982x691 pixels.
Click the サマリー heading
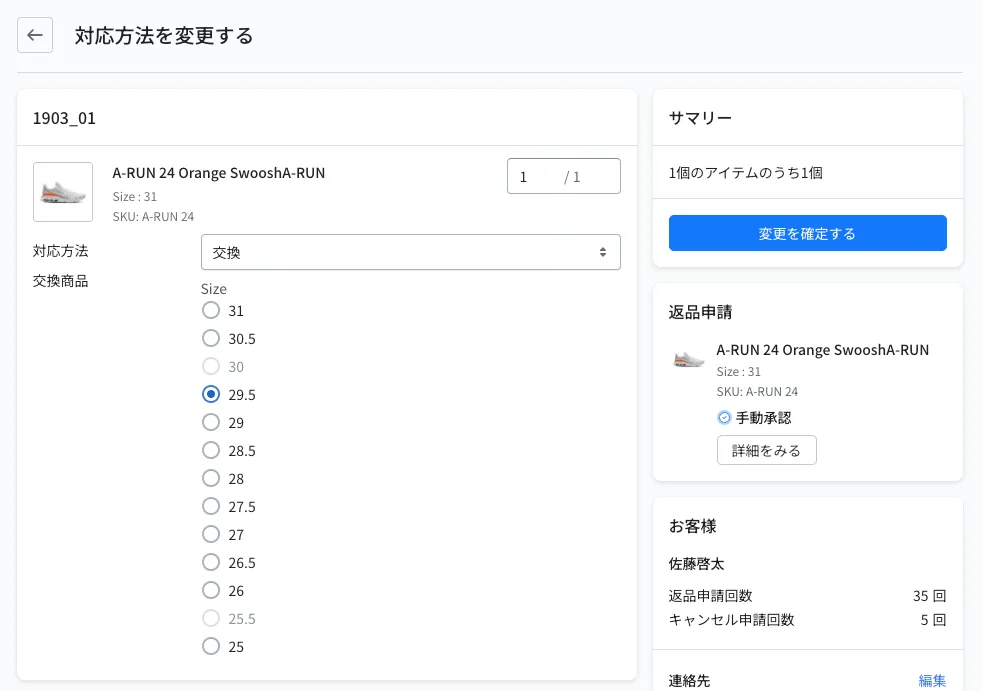(700, 118)
